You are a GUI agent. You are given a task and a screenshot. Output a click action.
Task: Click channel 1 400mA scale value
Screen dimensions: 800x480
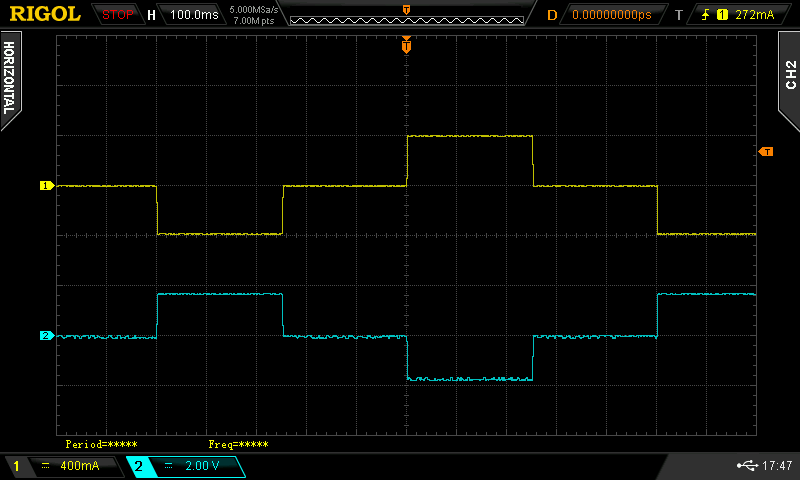click(x=80, y=466)
